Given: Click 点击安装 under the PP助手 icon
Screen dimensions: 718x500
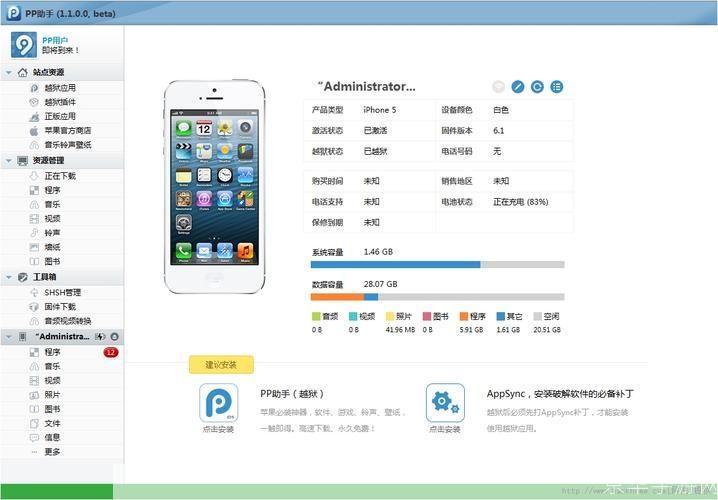Looking at the screenshot, I should [218, 429].
